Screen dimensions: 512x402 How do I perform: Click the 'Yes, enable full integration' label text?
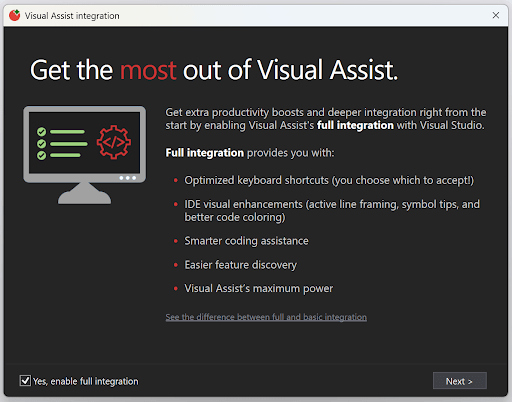coord(85,381)
